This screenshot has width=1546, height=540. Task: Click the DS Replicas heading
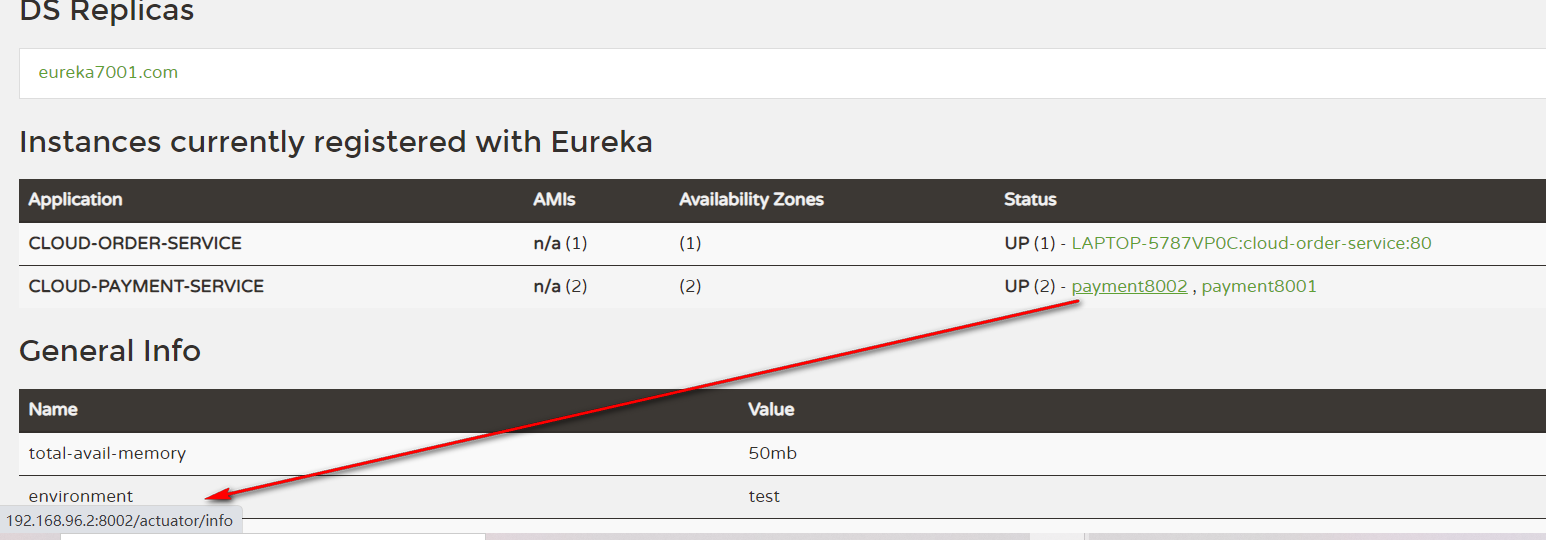point(107,13)
